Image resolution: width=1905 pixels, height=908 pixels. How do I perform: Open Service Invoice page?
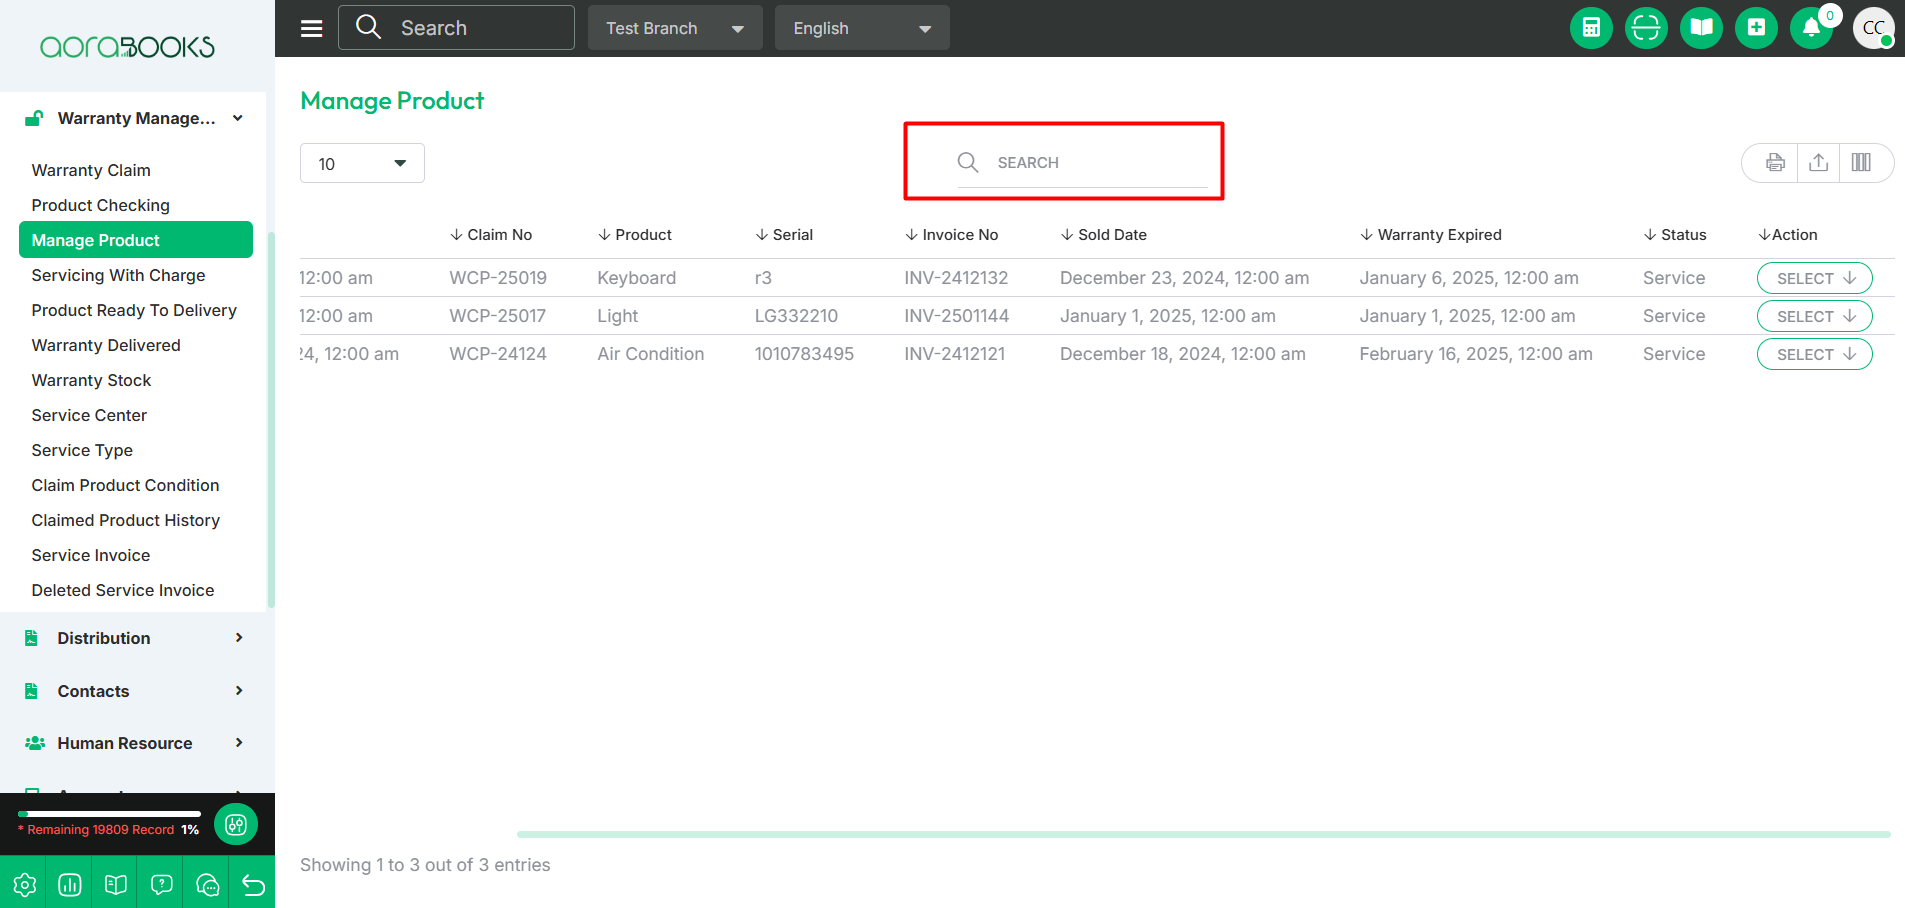tap(90, 555)
